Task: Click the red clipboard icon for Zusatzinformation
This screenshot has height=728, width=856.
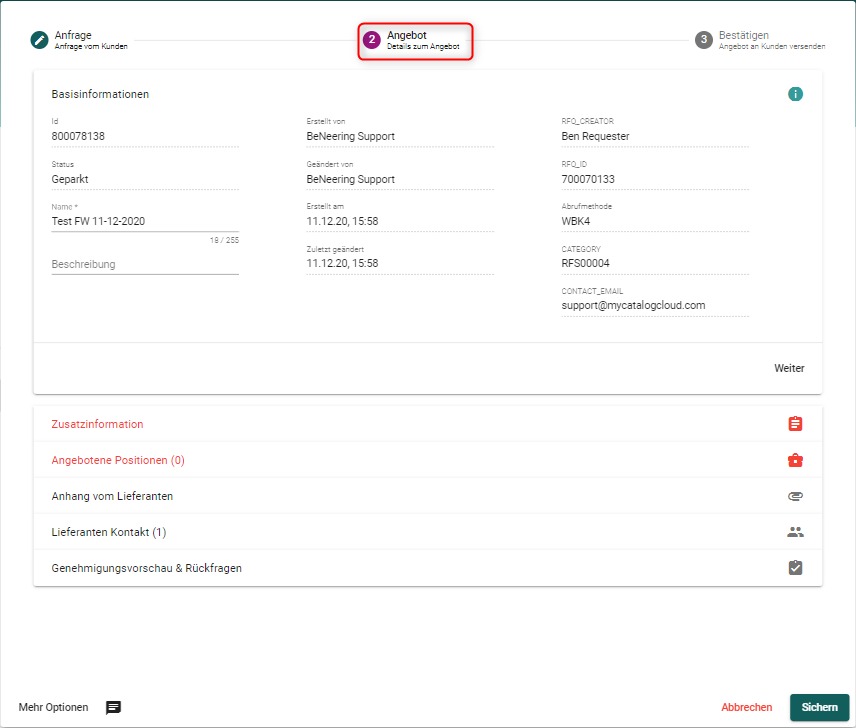Action: pyautogui.click(x=795, y=424)
